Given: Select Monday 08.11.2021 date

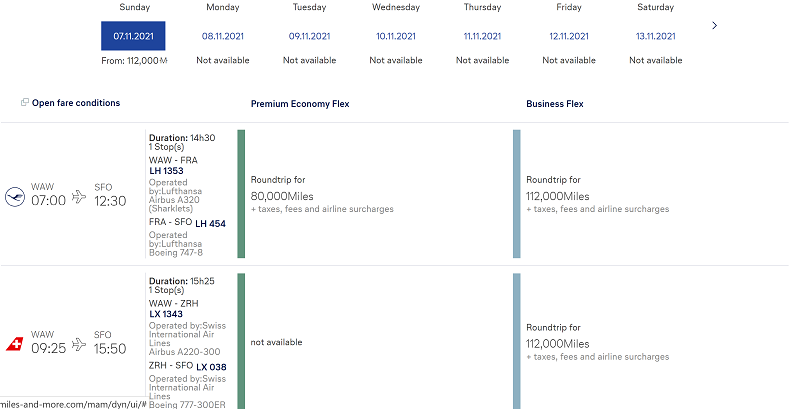Looking at the screenshot, I should (222, 36).
